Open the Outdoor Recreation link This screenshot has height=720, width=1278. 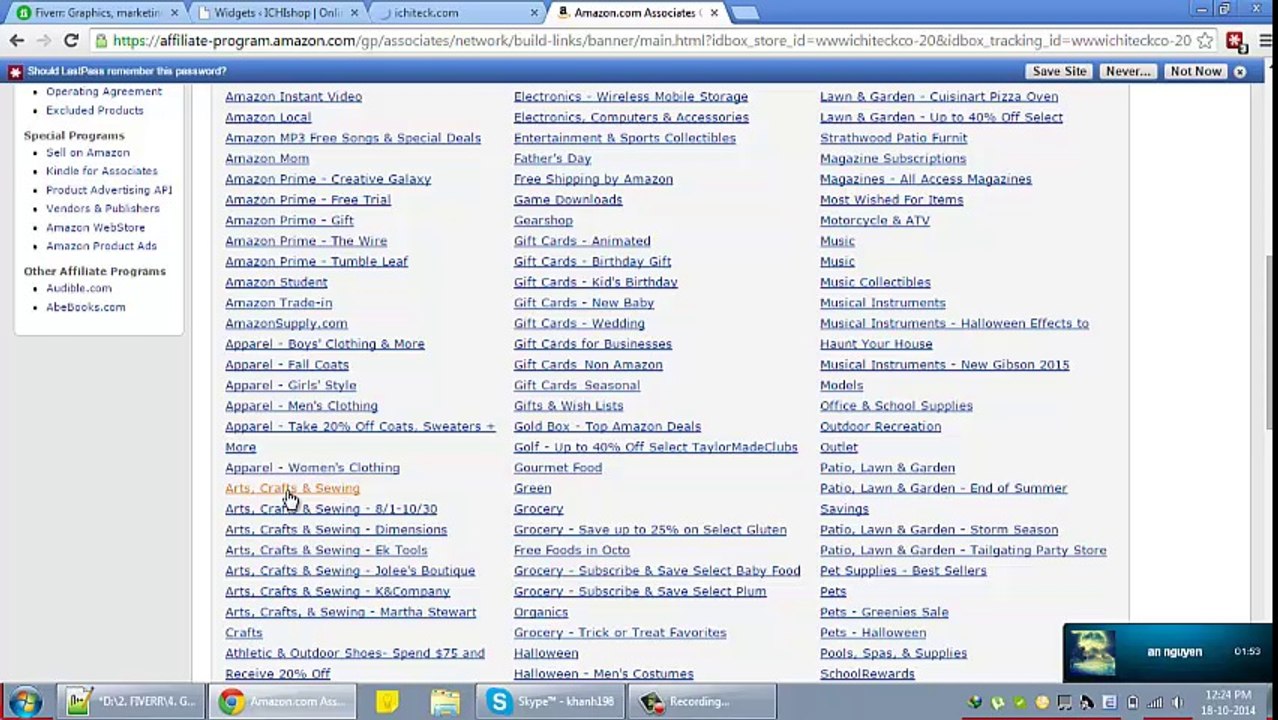[880, 426]
